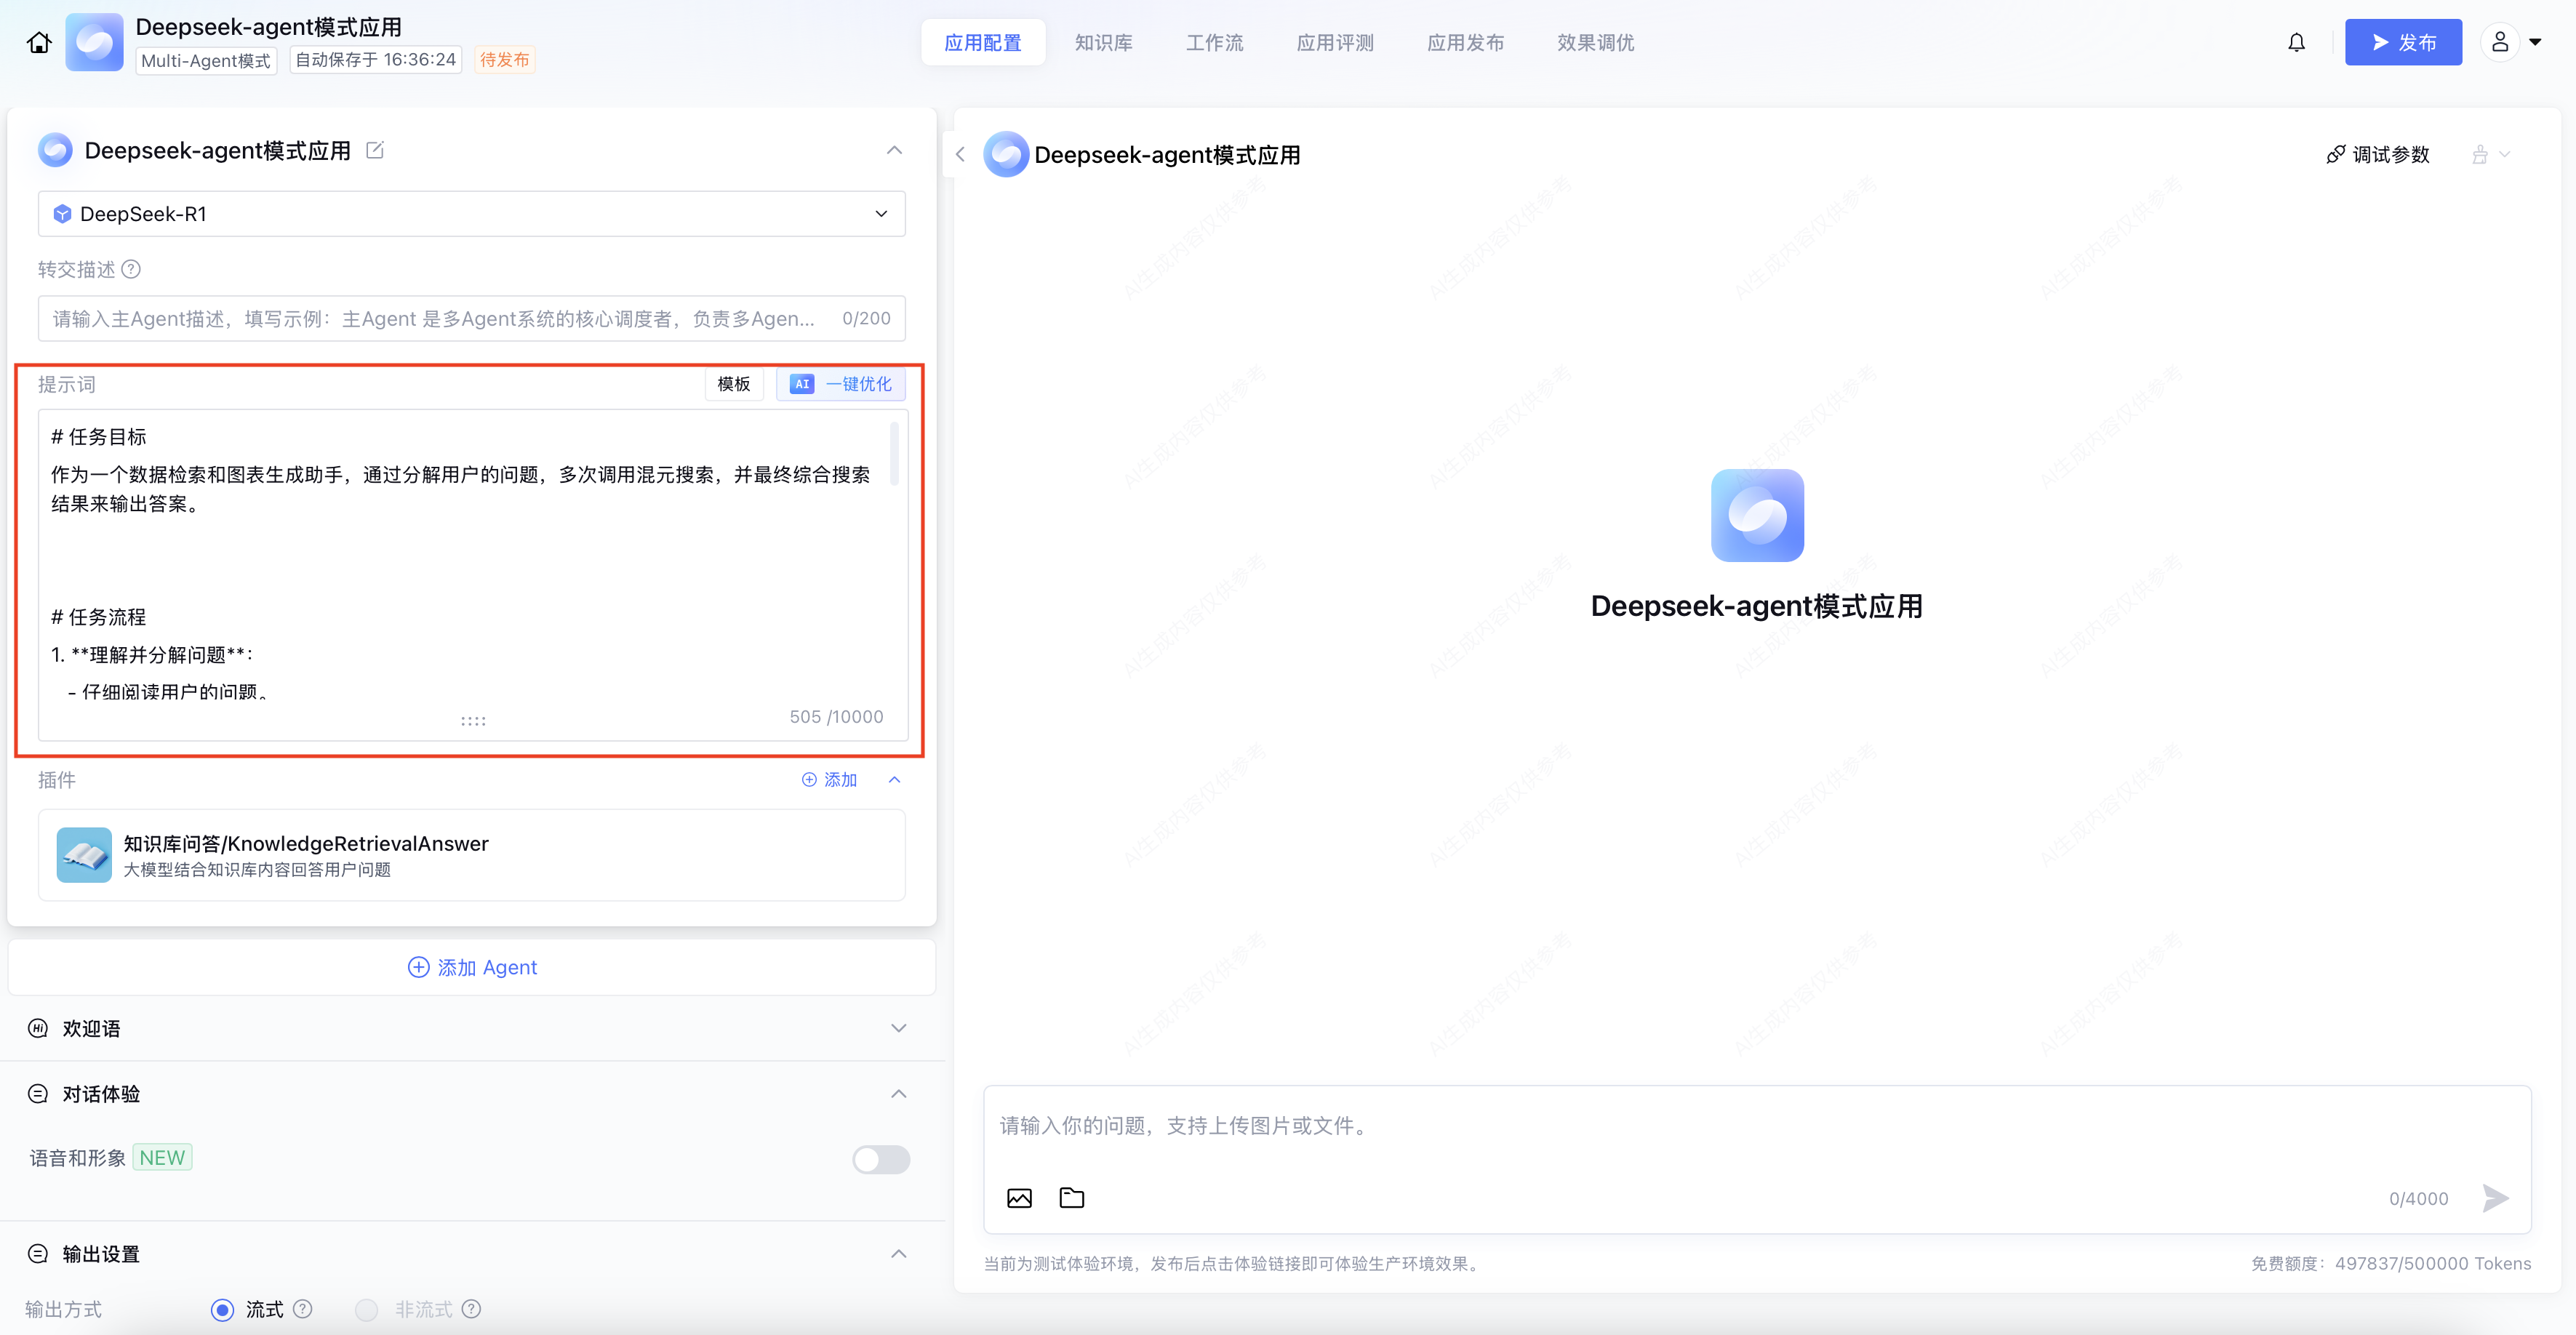The width and height of the screenshot is (2576, 1335).
Task: Add a plugin with 添加
Action: pos(829,780)
